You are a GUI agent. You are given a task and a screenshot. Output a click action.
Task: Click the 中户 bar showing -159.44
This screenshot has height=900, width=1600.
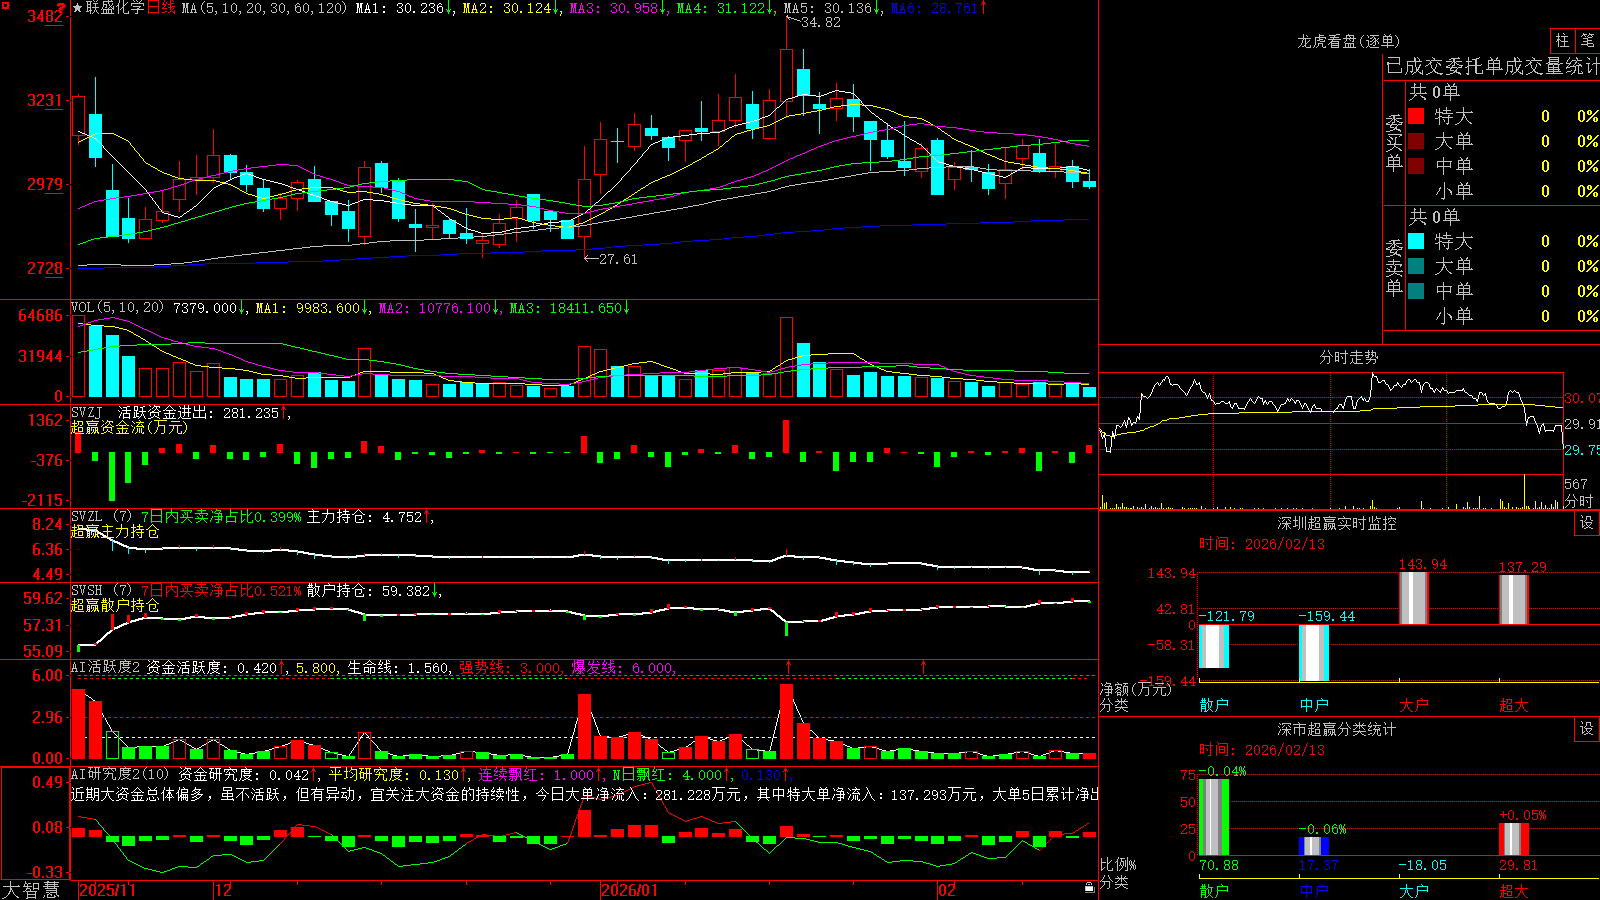(x=1314, y=653)
